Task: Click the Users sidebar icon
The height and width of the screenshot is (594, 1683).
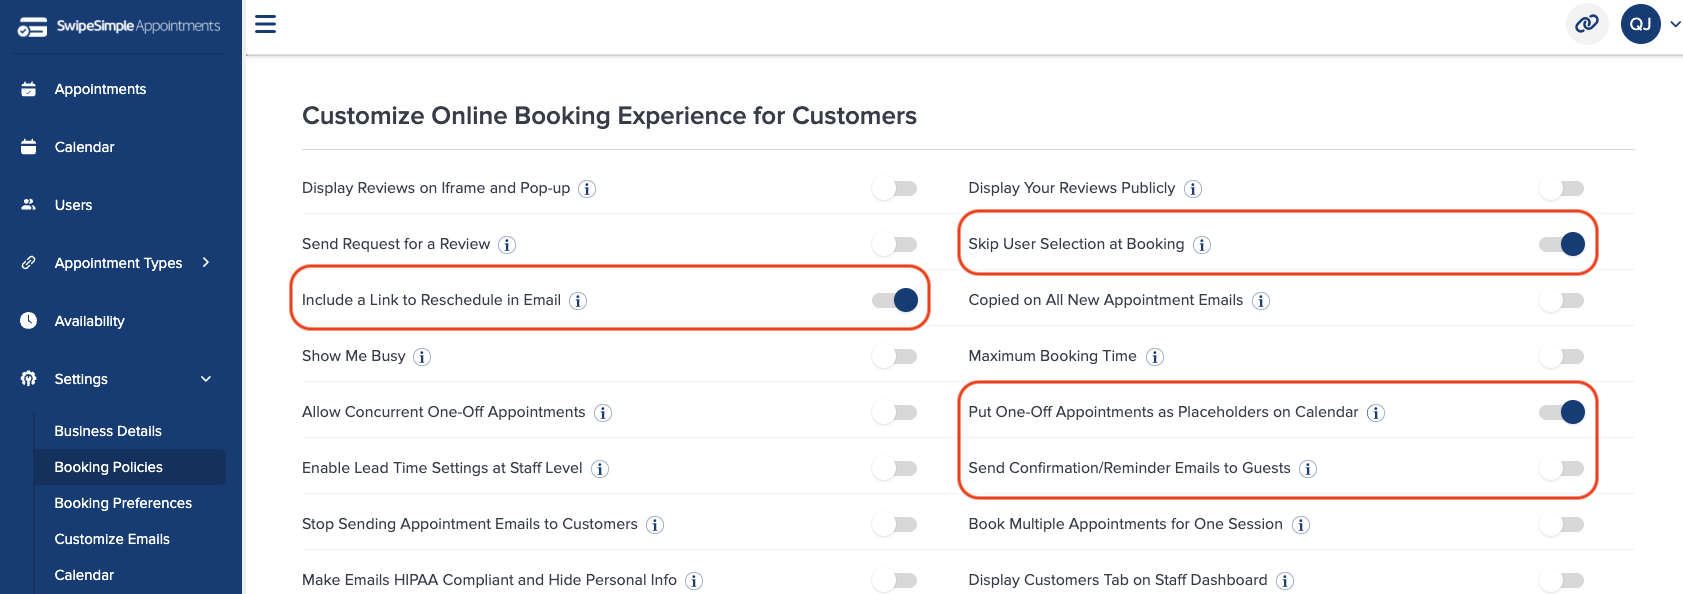Action: 29,205
